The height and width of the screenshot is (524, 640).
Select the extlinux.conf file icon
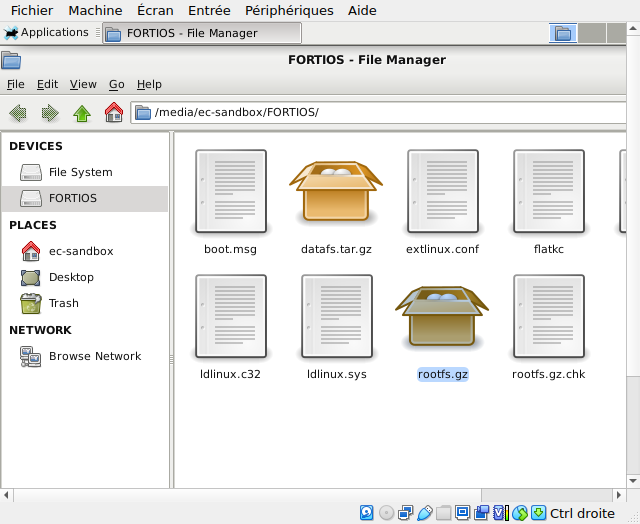442,191
